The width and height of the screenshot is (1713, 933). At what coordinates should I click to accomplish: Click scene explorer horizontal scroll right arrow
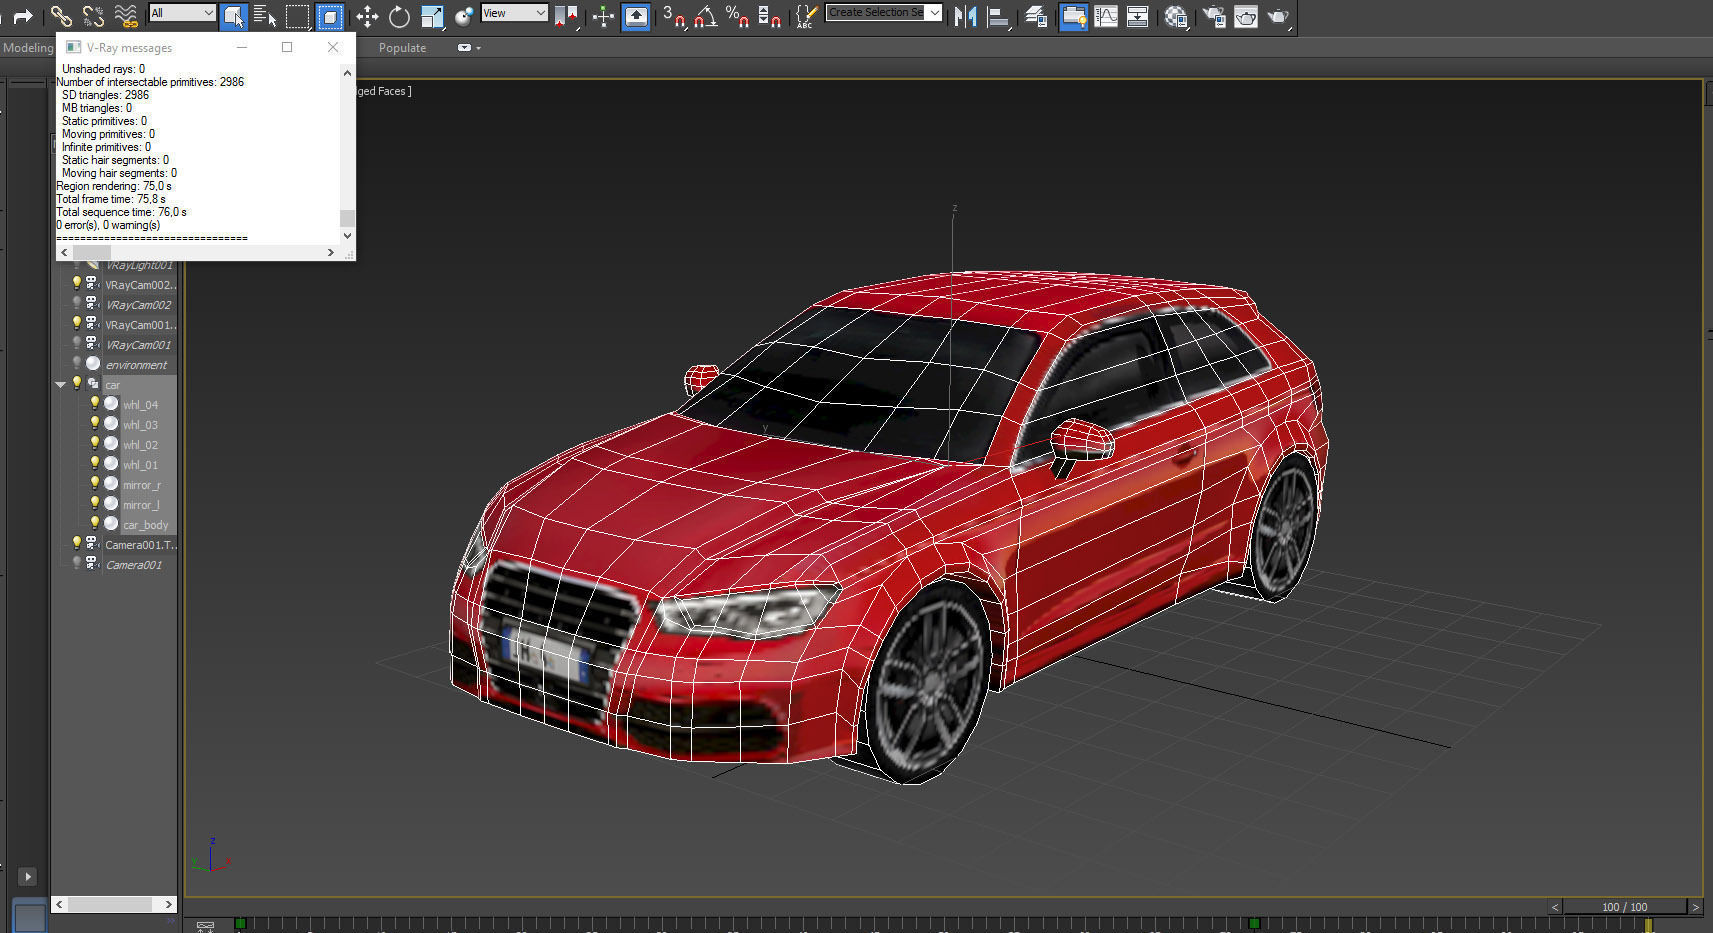tap(168, 904)
